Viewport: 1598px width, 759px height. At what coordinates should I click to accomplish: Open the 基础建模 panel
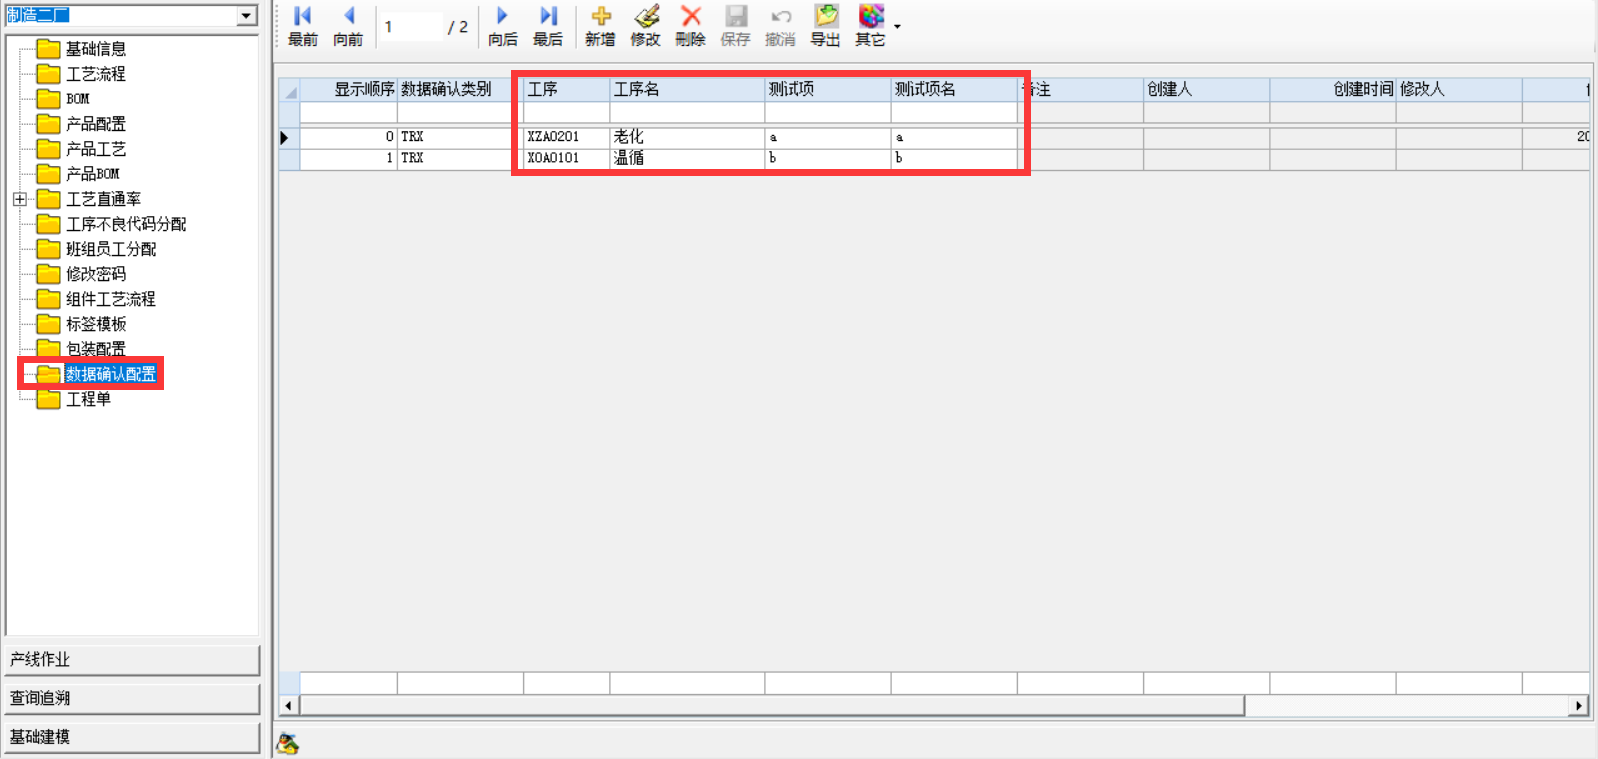(x=132, y=737)
